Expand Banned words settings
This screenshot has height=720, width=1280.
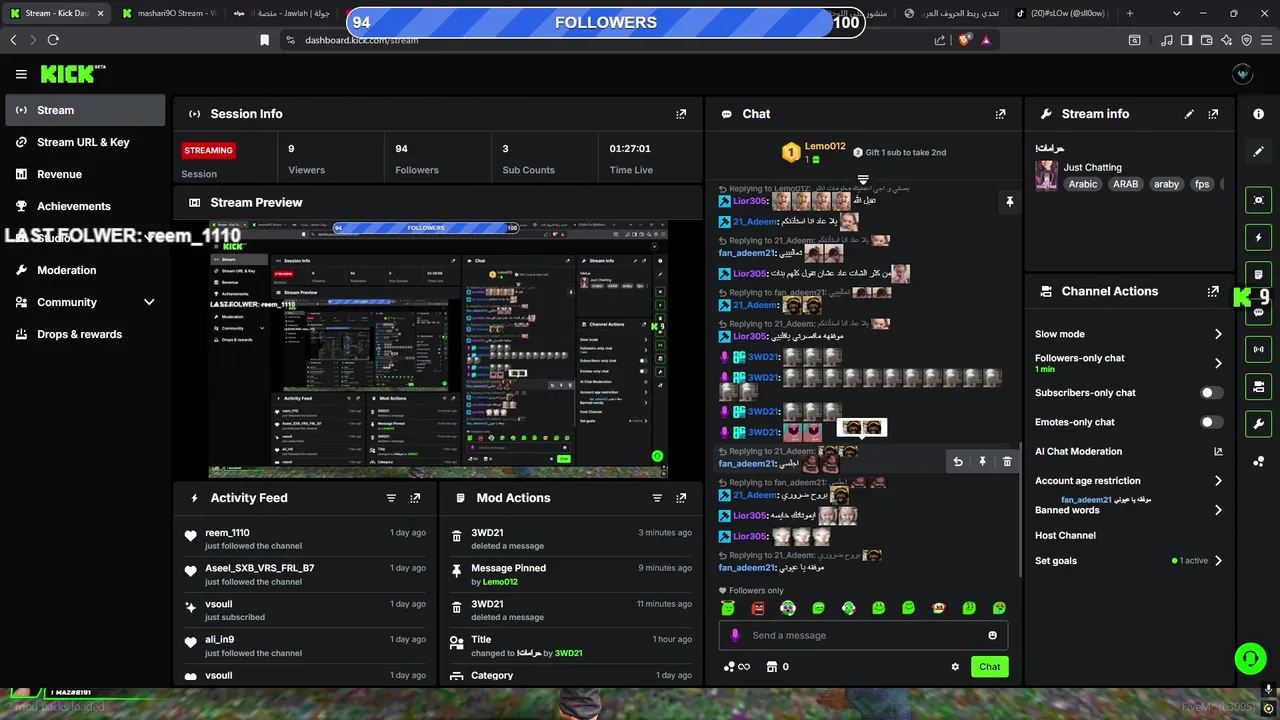pos(1218,510)
